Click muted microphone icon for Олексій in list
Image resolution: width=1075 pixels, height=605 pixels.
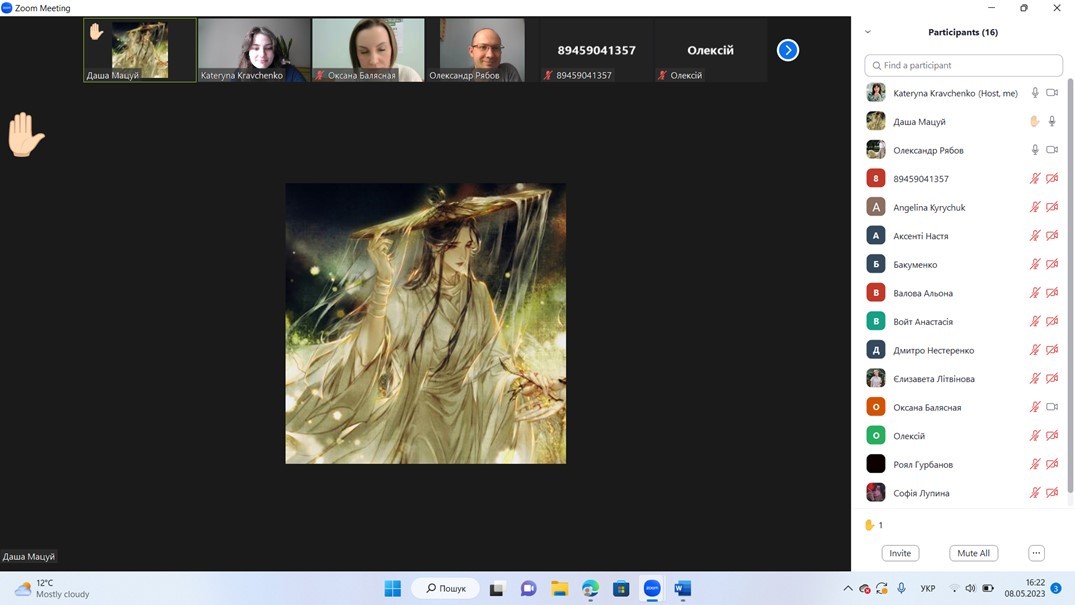1035,436
